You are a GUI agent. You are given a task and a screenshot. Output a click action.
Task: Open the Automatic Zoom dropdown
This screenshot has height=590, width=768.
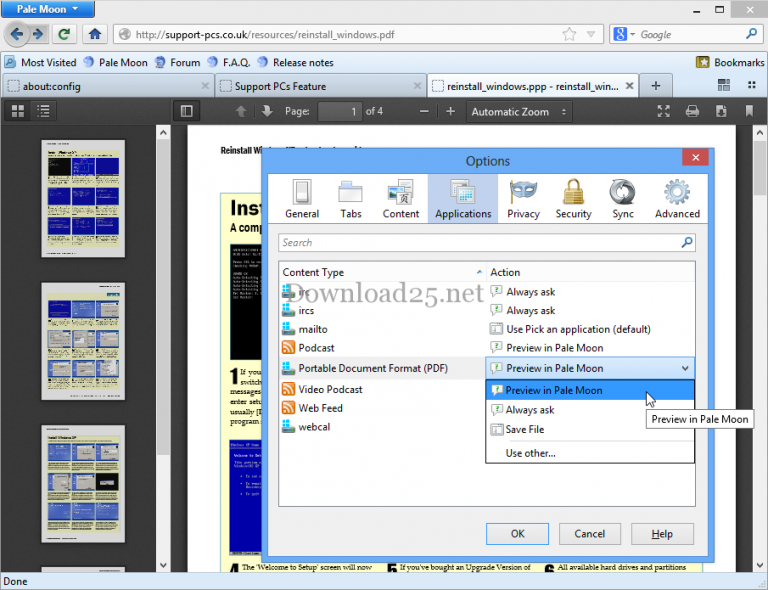[x=519, y=112]
